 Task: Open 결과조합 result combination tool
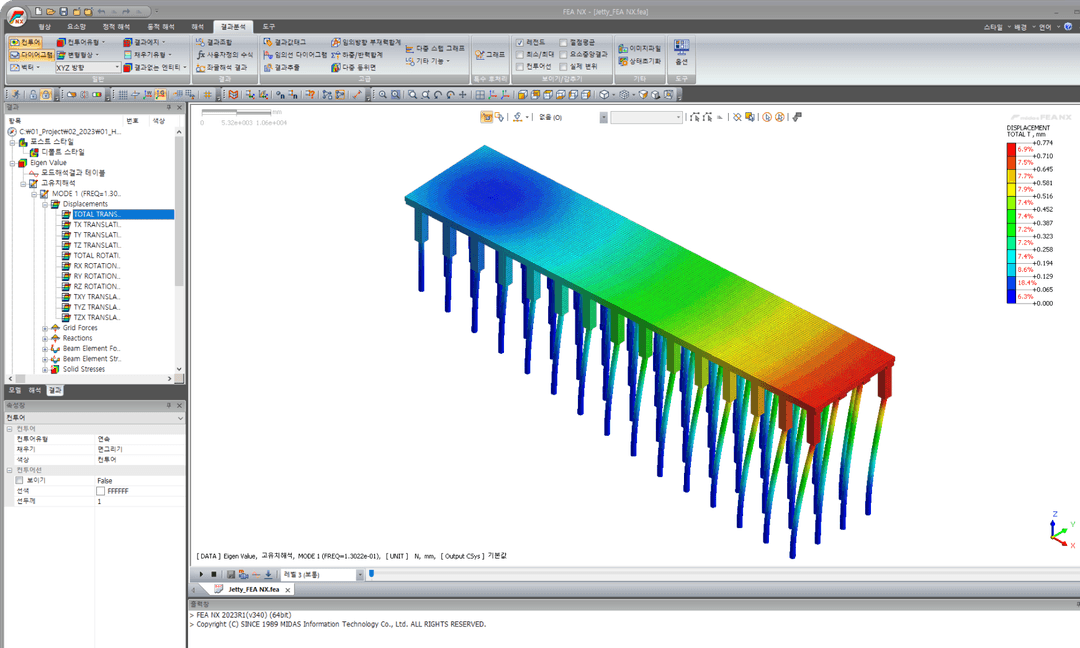tap(215, 43)
